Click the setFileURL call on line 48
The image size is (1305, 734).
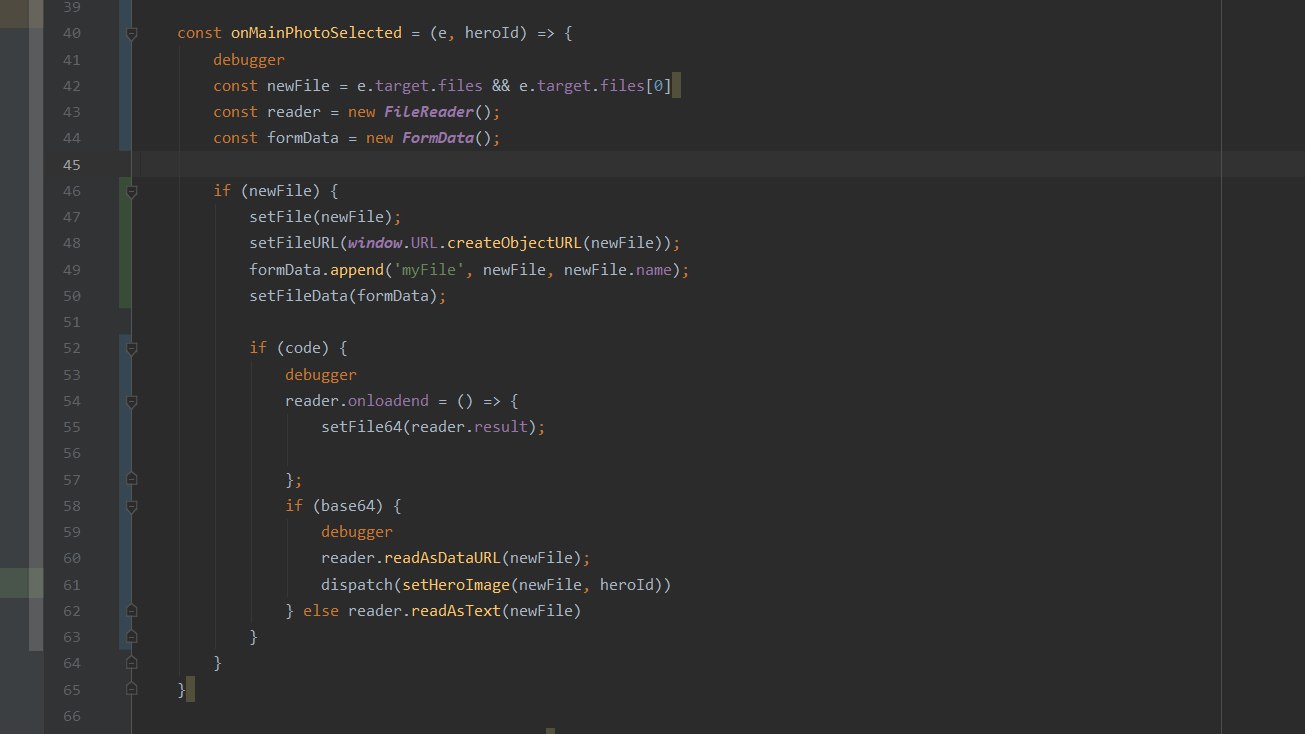pyautogui.click(x=294, y=243)
